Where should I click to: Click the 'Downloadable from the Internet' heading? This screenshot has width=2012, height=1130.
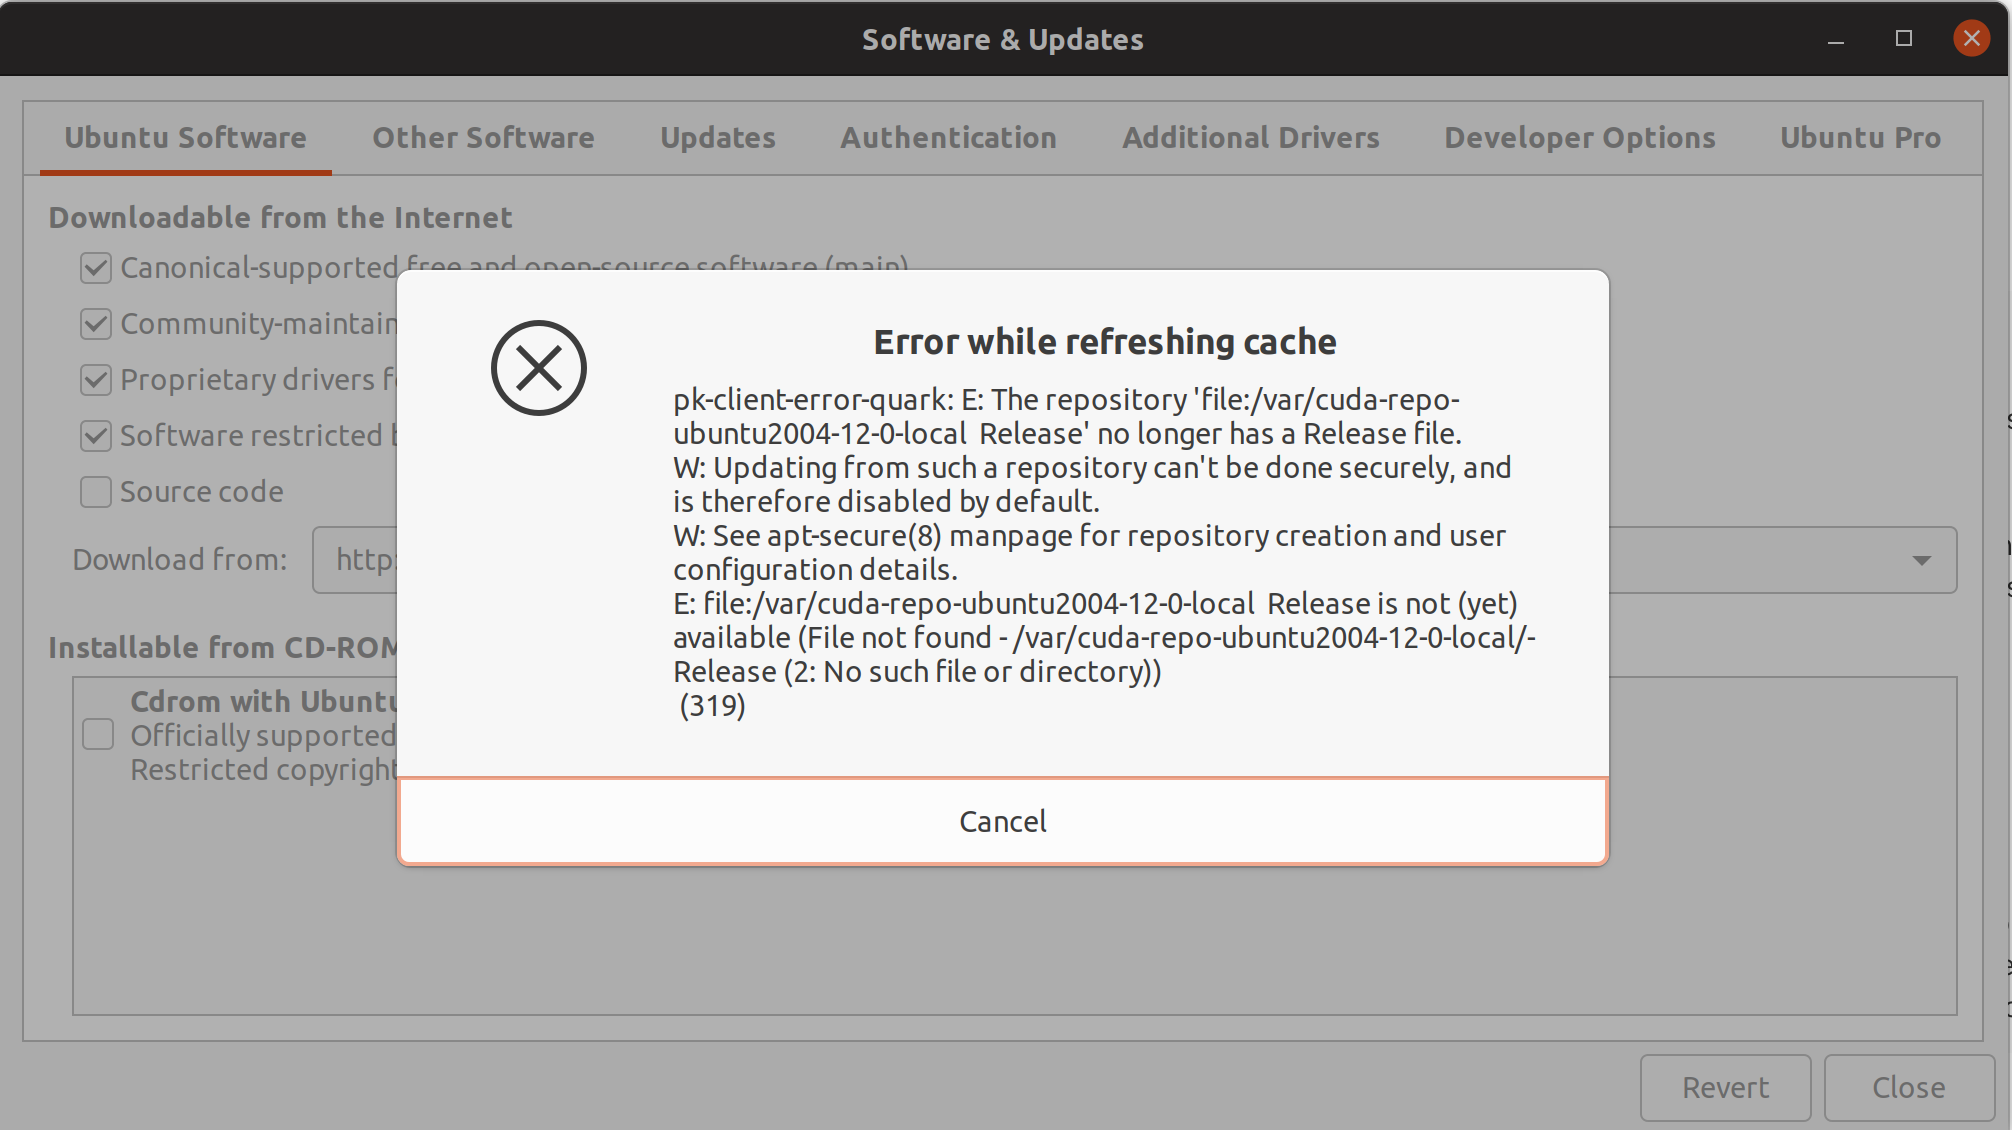tap(280, 217)
